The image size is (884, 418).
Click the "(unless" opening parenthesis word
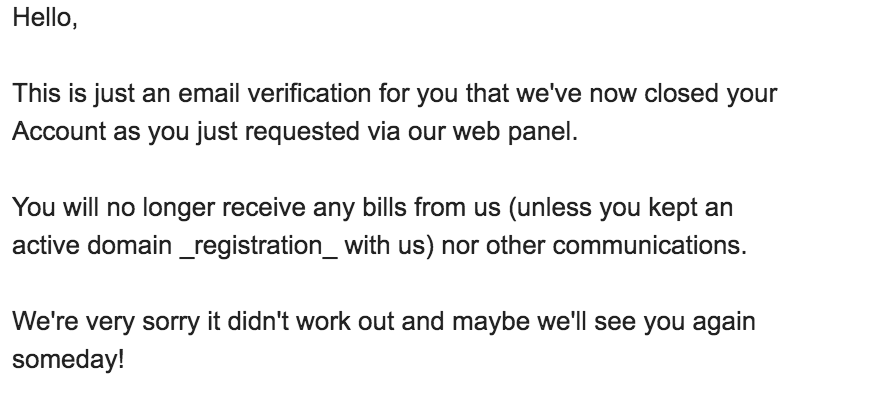coord(550,208)
